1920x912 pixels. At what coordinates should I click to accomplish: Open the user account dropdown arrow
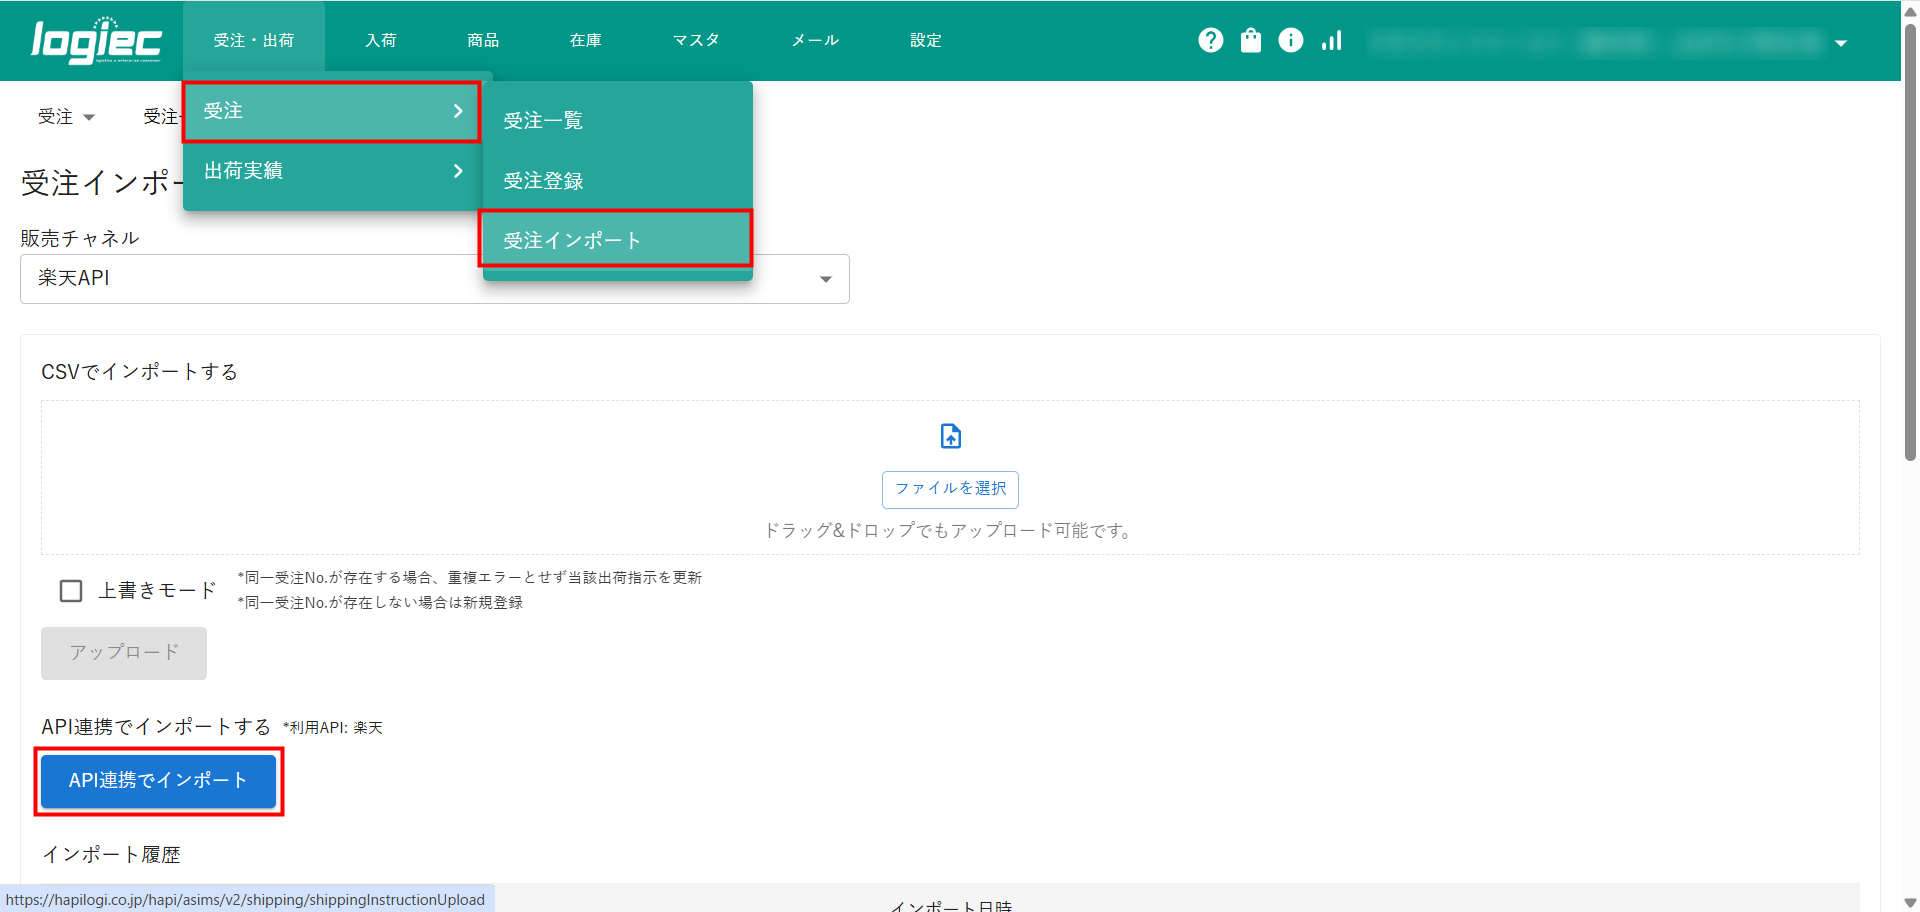1841,43
